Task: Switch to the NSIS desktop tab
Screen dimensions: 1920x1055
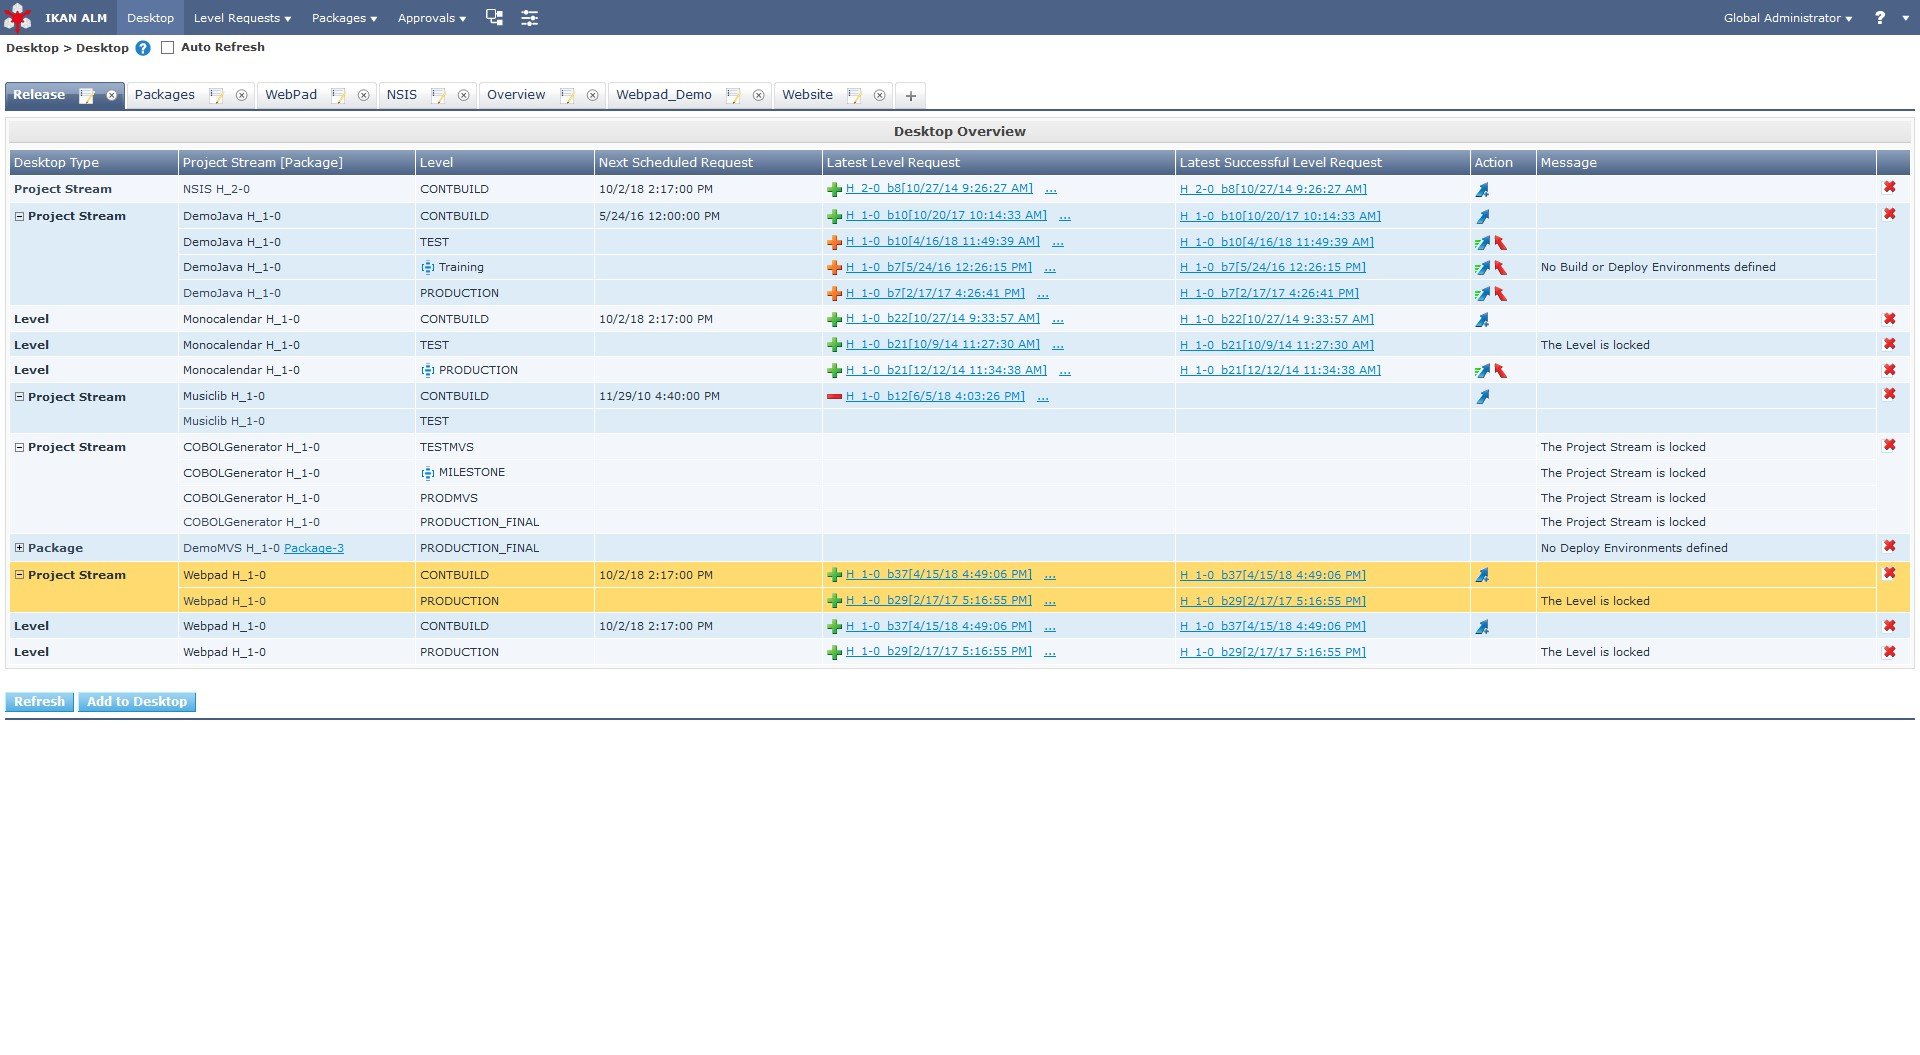Action: 402,95
